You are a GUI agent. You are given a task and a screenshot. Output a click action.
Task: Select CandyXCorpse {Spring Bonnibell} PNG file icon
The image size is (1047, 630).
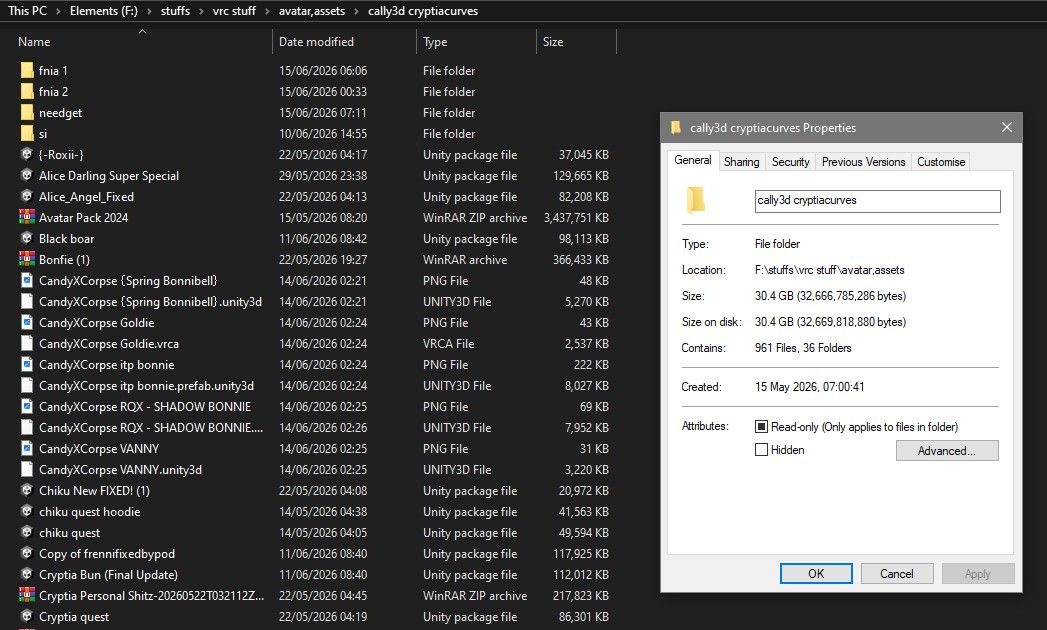[x=27, y=281]
